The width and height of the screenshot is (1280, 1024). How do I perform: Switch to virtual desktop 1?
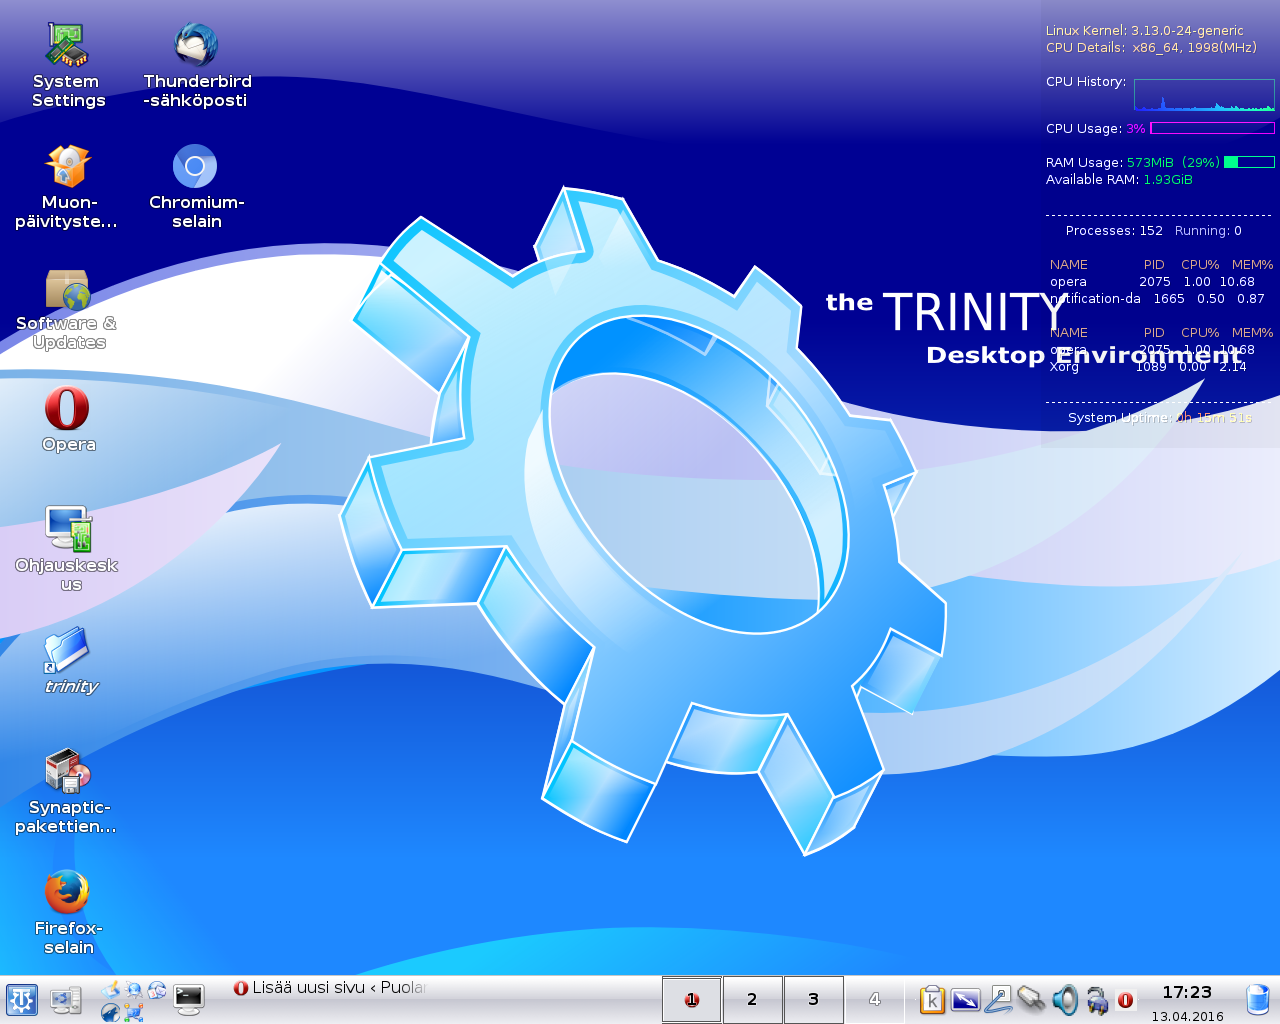[x=691, y=1000]
